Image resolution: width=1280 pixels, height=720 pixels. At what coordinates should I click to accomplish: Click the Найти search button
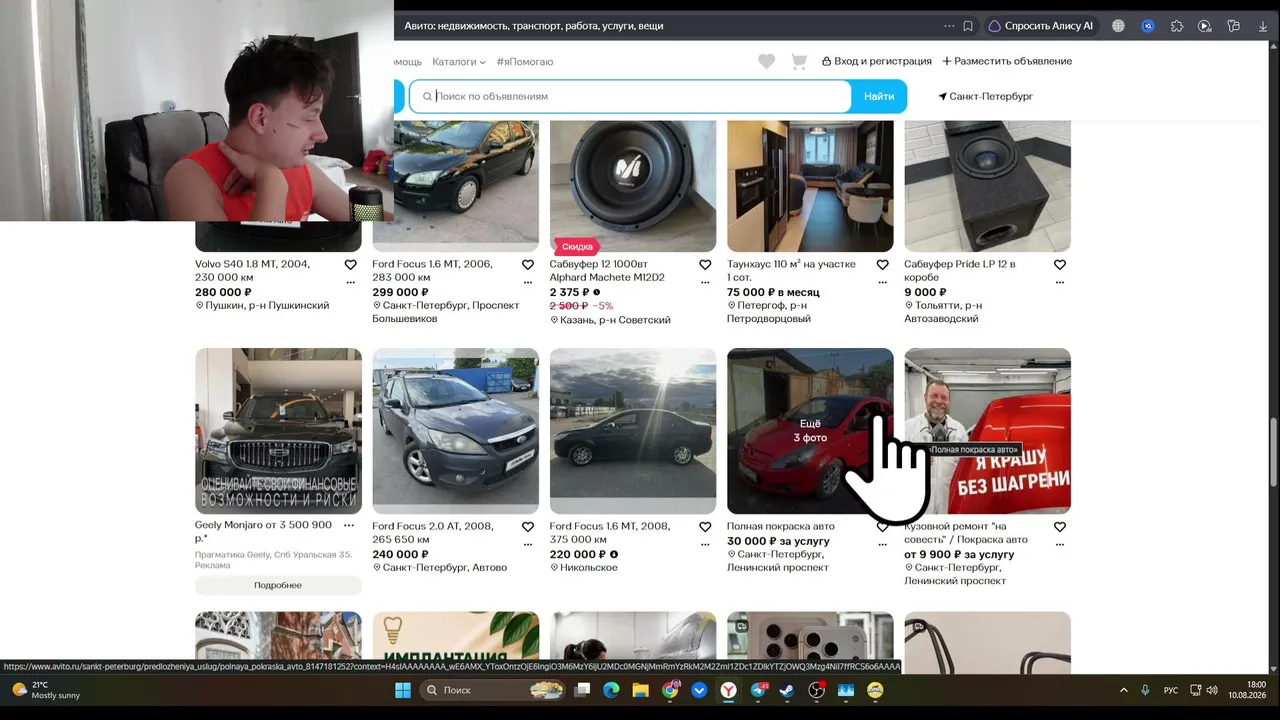pyautogui.click(x=879, y=96)
